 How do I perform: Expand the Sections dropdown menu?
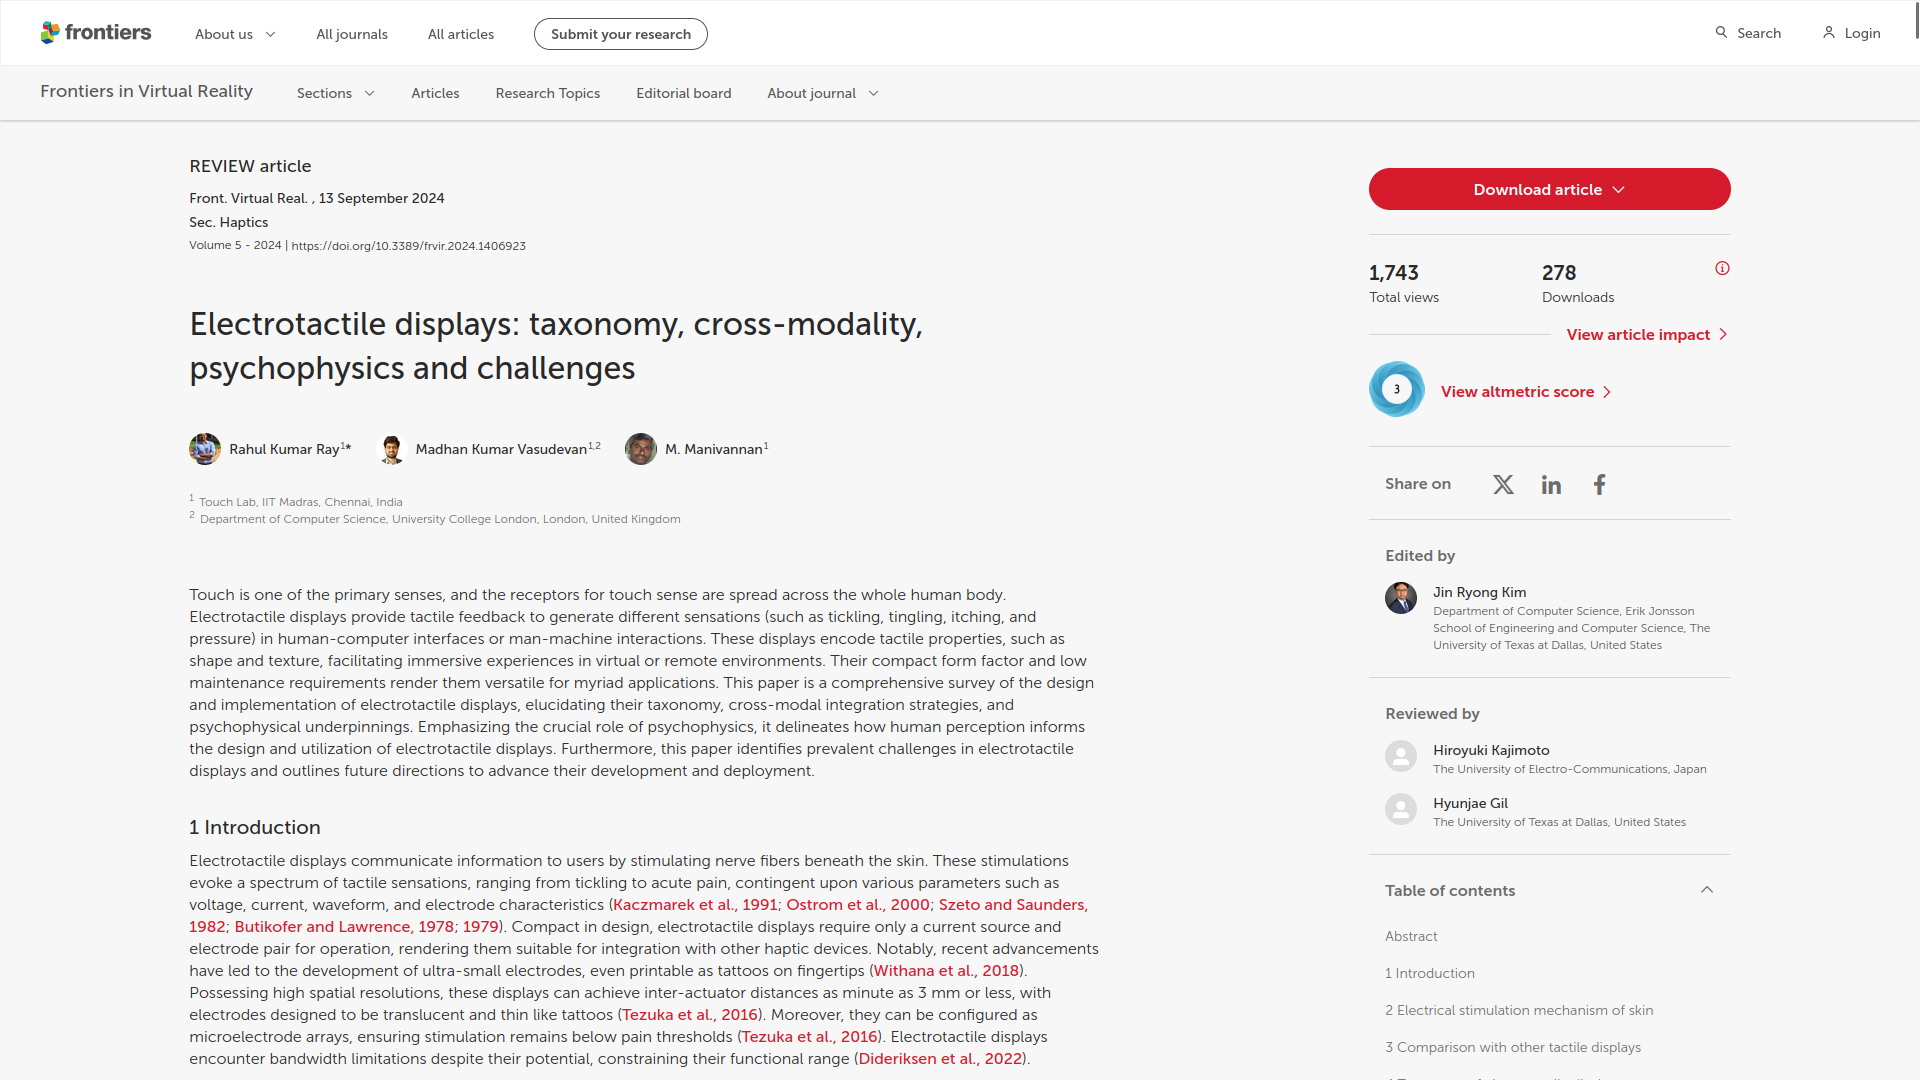335,93
